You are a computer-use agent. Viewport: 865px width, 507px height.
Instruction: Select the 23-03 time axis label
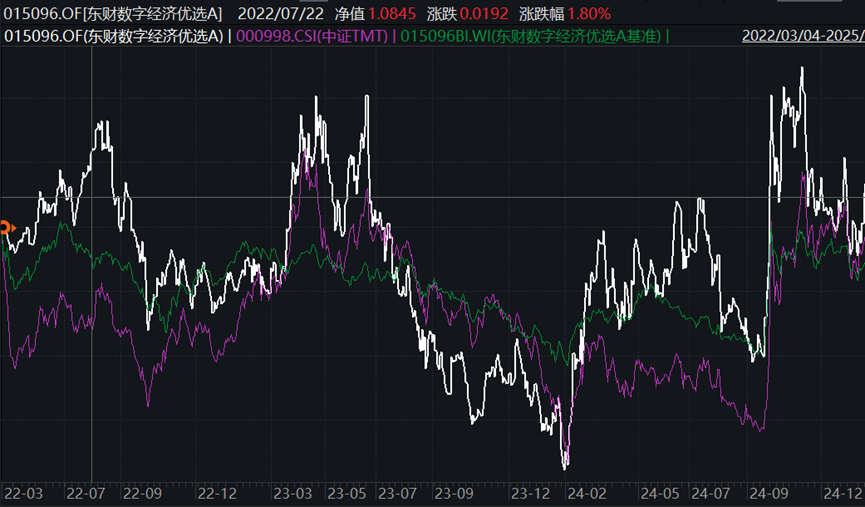point(292,494)
